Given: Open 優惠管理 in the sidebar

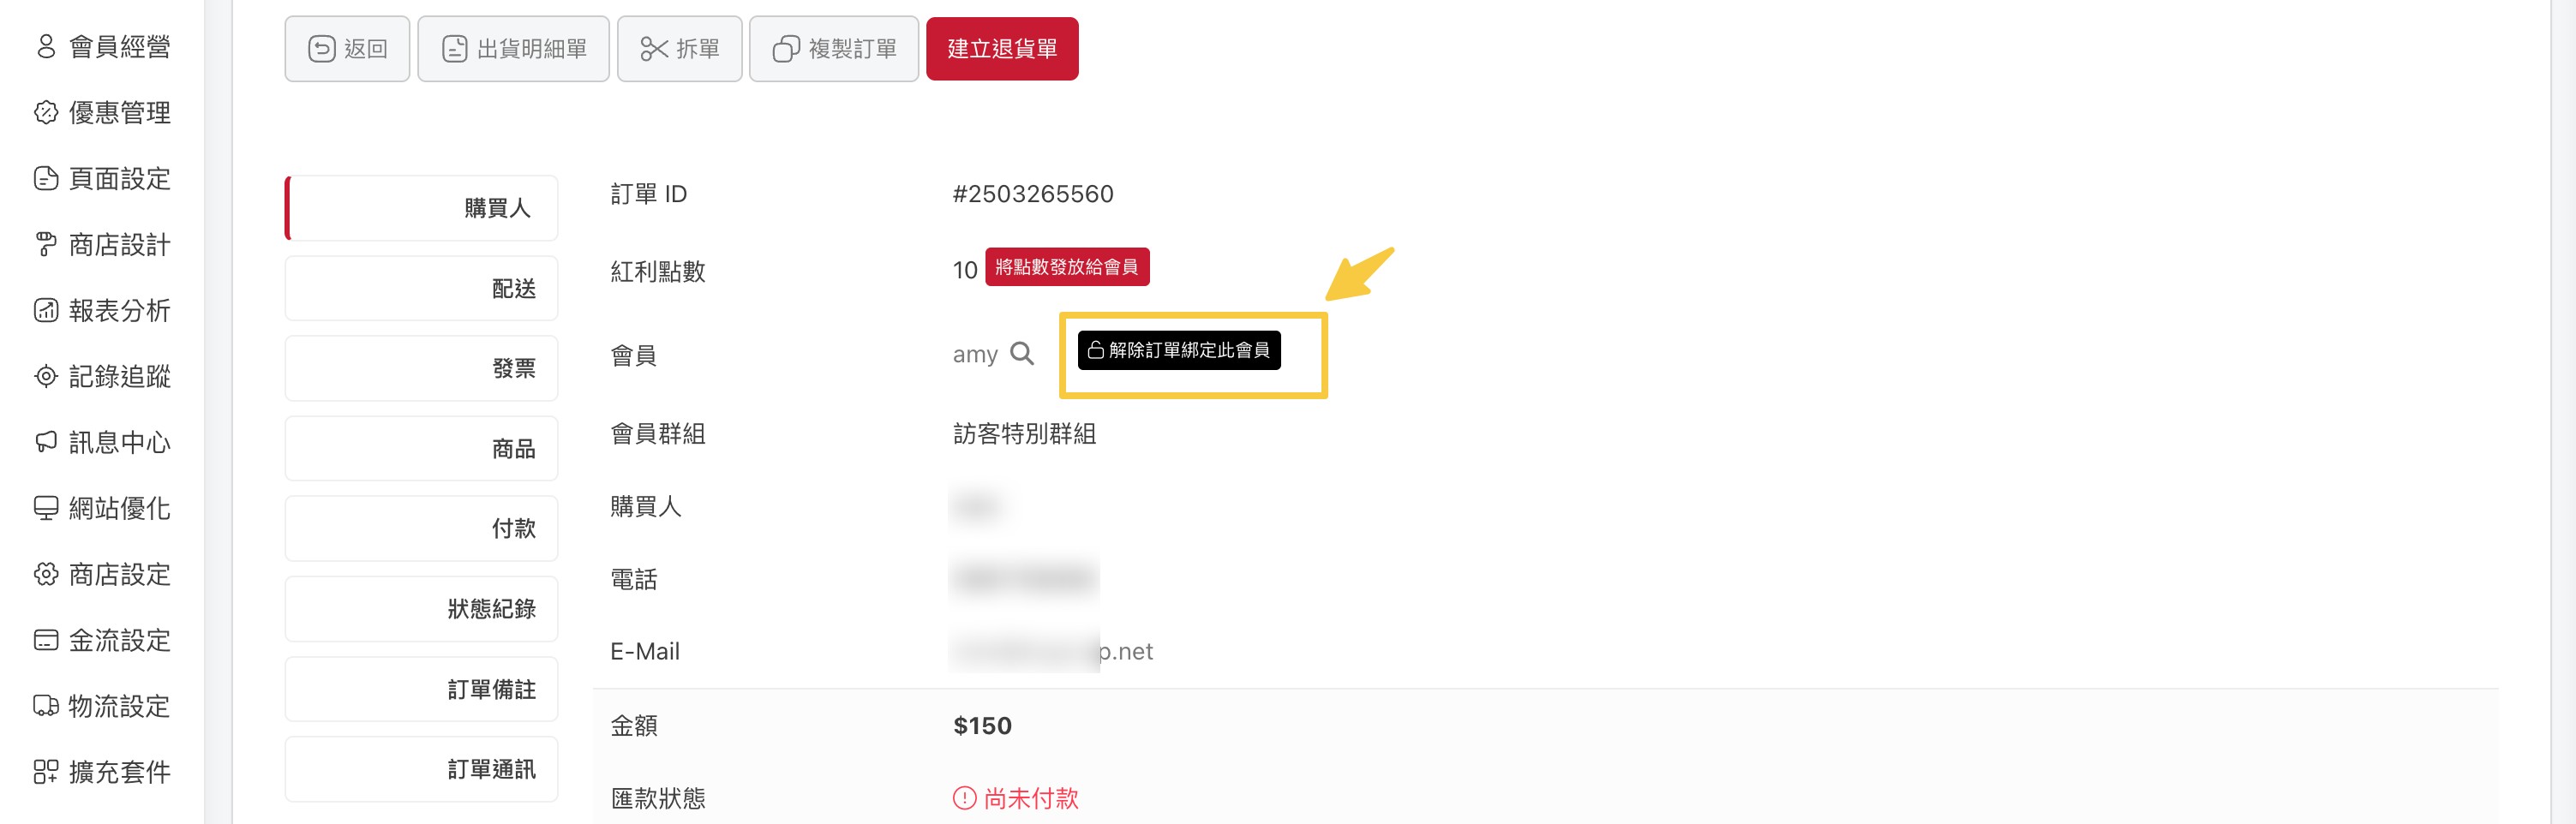Looking at the screenshot, I should coord(102,113).
